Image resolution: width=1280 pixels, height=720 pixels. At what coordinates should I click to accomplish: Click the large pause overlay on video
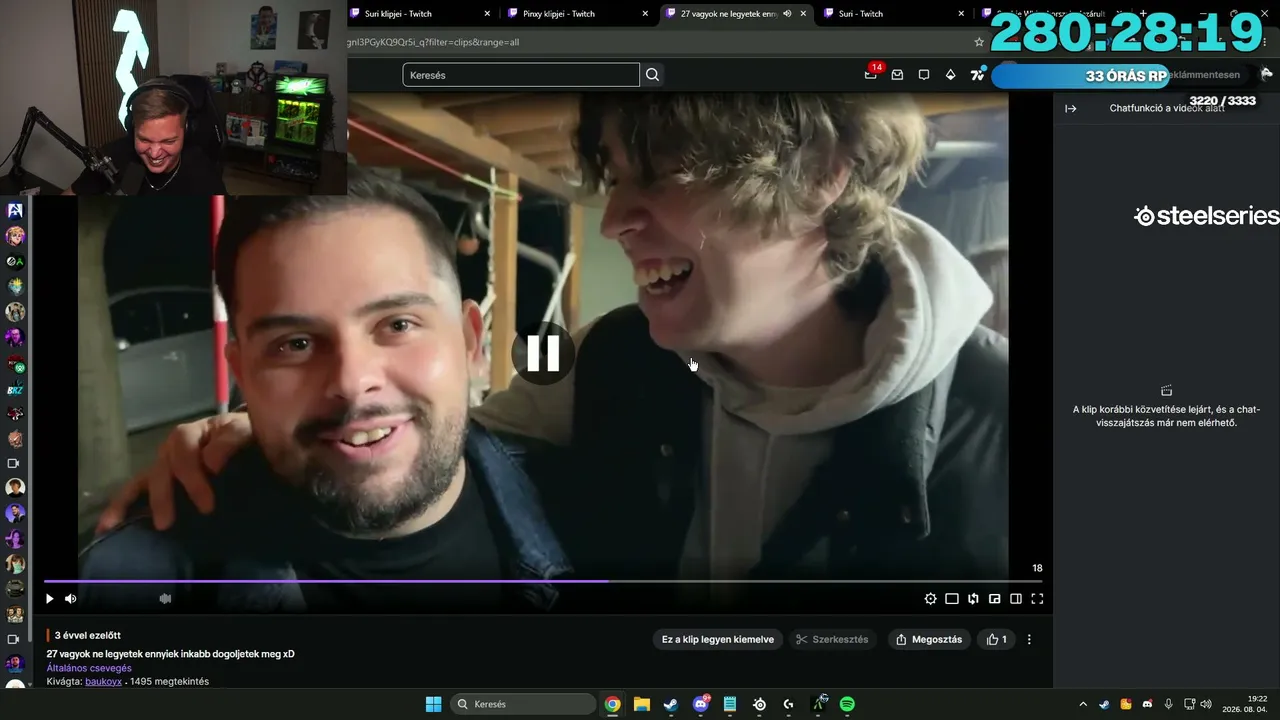543,353
